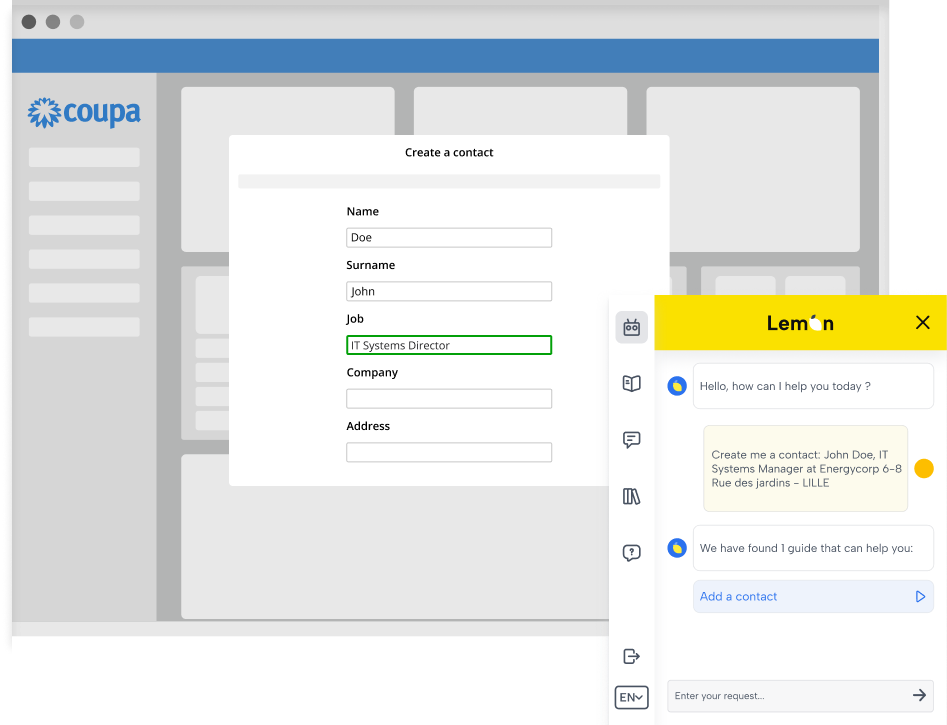Screen dimensions: 947x725
Task: Play the Add a contact guide
Action: [x=920, y=597]
